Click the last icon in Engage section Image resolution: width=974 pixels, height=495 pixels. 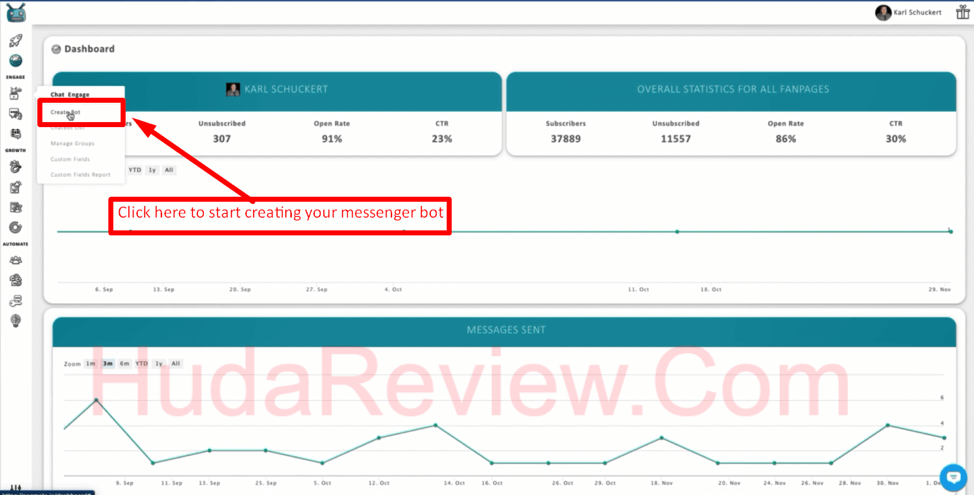[16, 134]
